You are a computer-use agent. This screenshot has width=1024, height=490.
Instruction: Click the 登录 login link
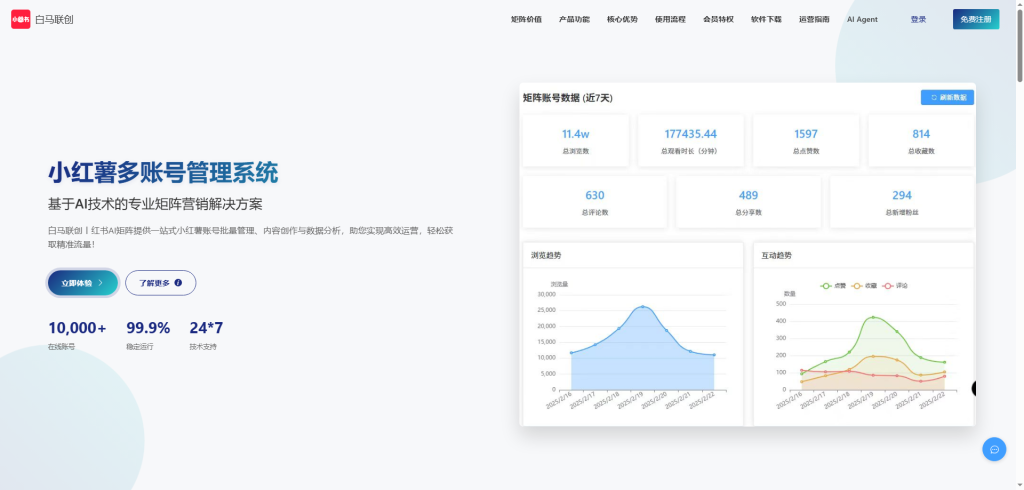[x=918, y=20]
